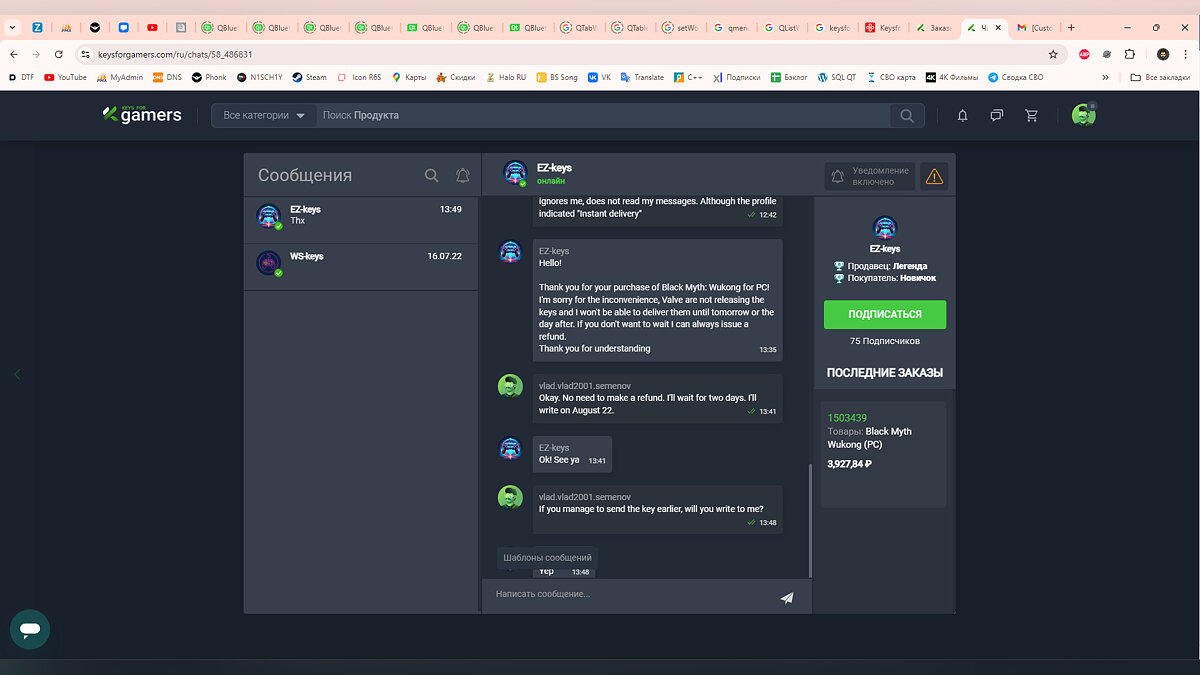Click the product search magnifier button

coord(906,116)
